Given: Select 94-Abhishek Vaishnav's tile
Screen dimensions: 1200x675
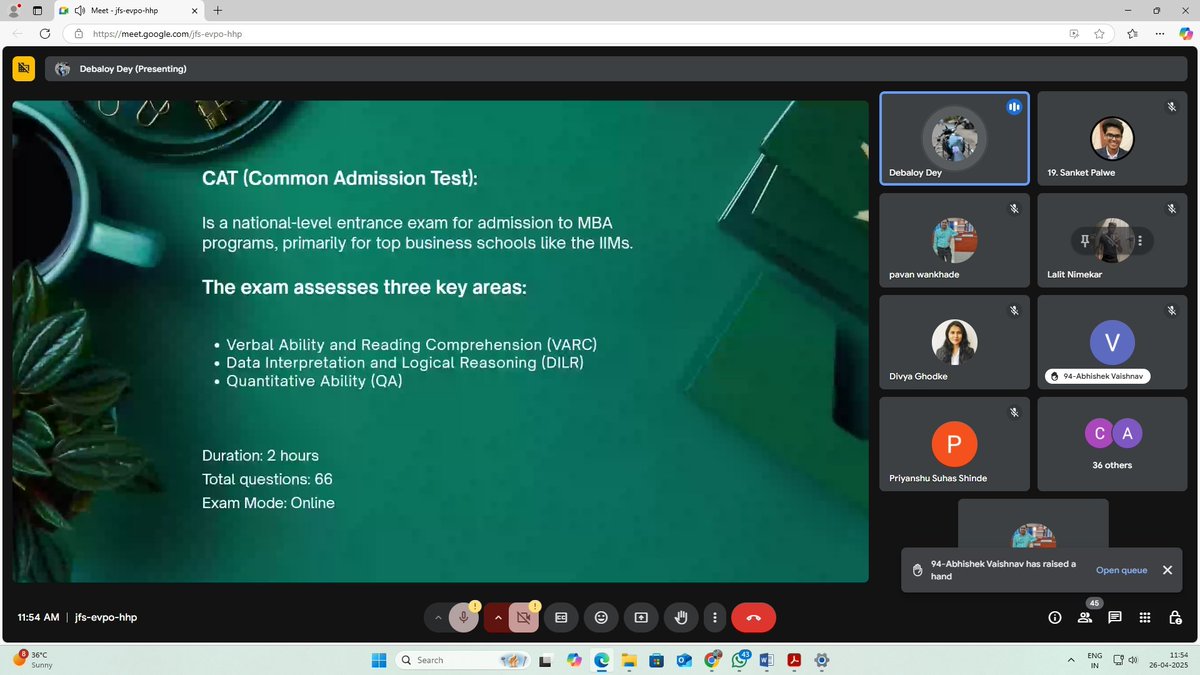Looking at the screenshot, I should pyautogui.click(x=1112, y=342).
